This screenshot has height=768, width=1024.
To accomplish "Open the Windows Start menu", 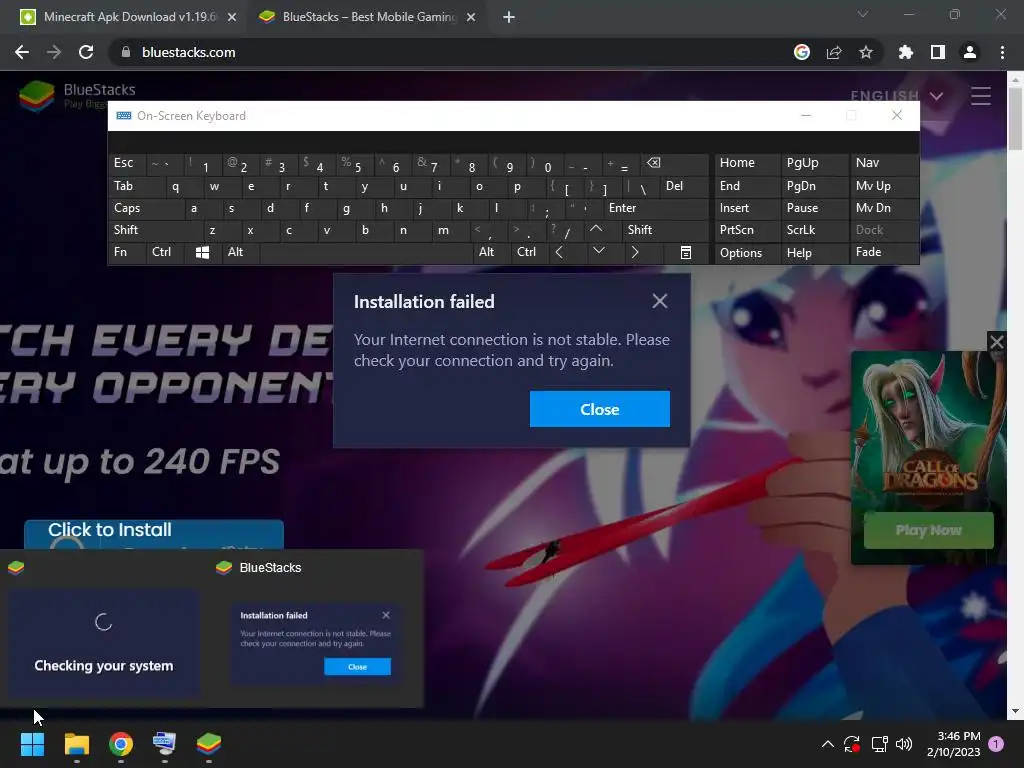I will pos(32,744).
